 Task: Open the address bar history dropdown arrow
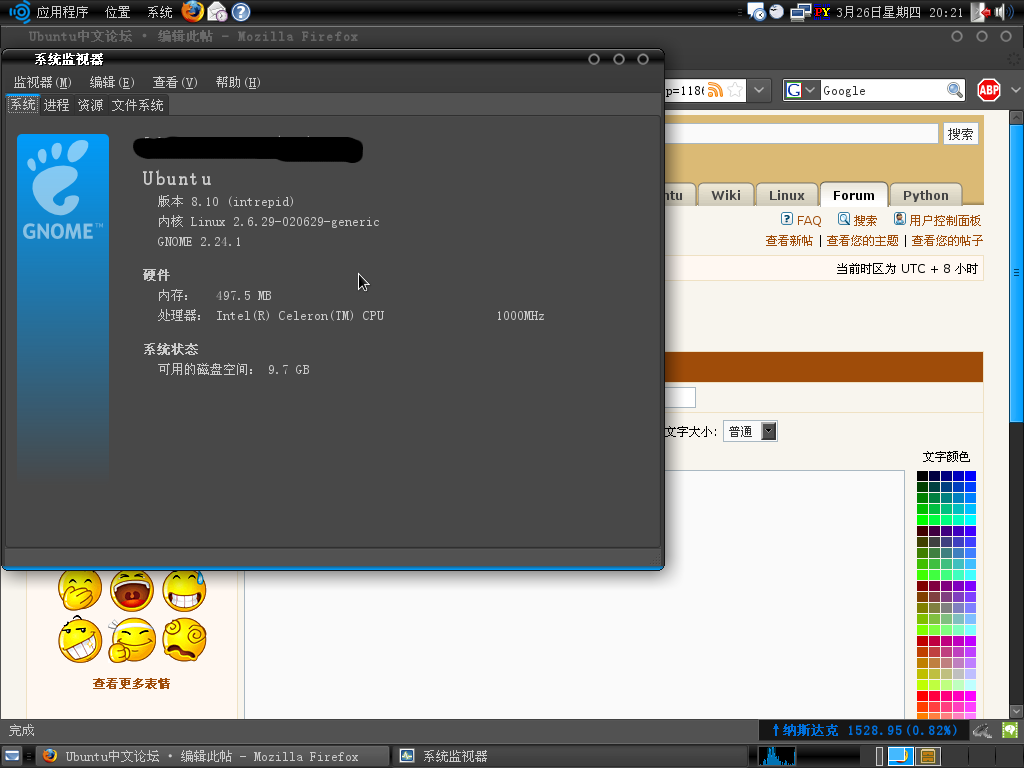click(759, 90)
